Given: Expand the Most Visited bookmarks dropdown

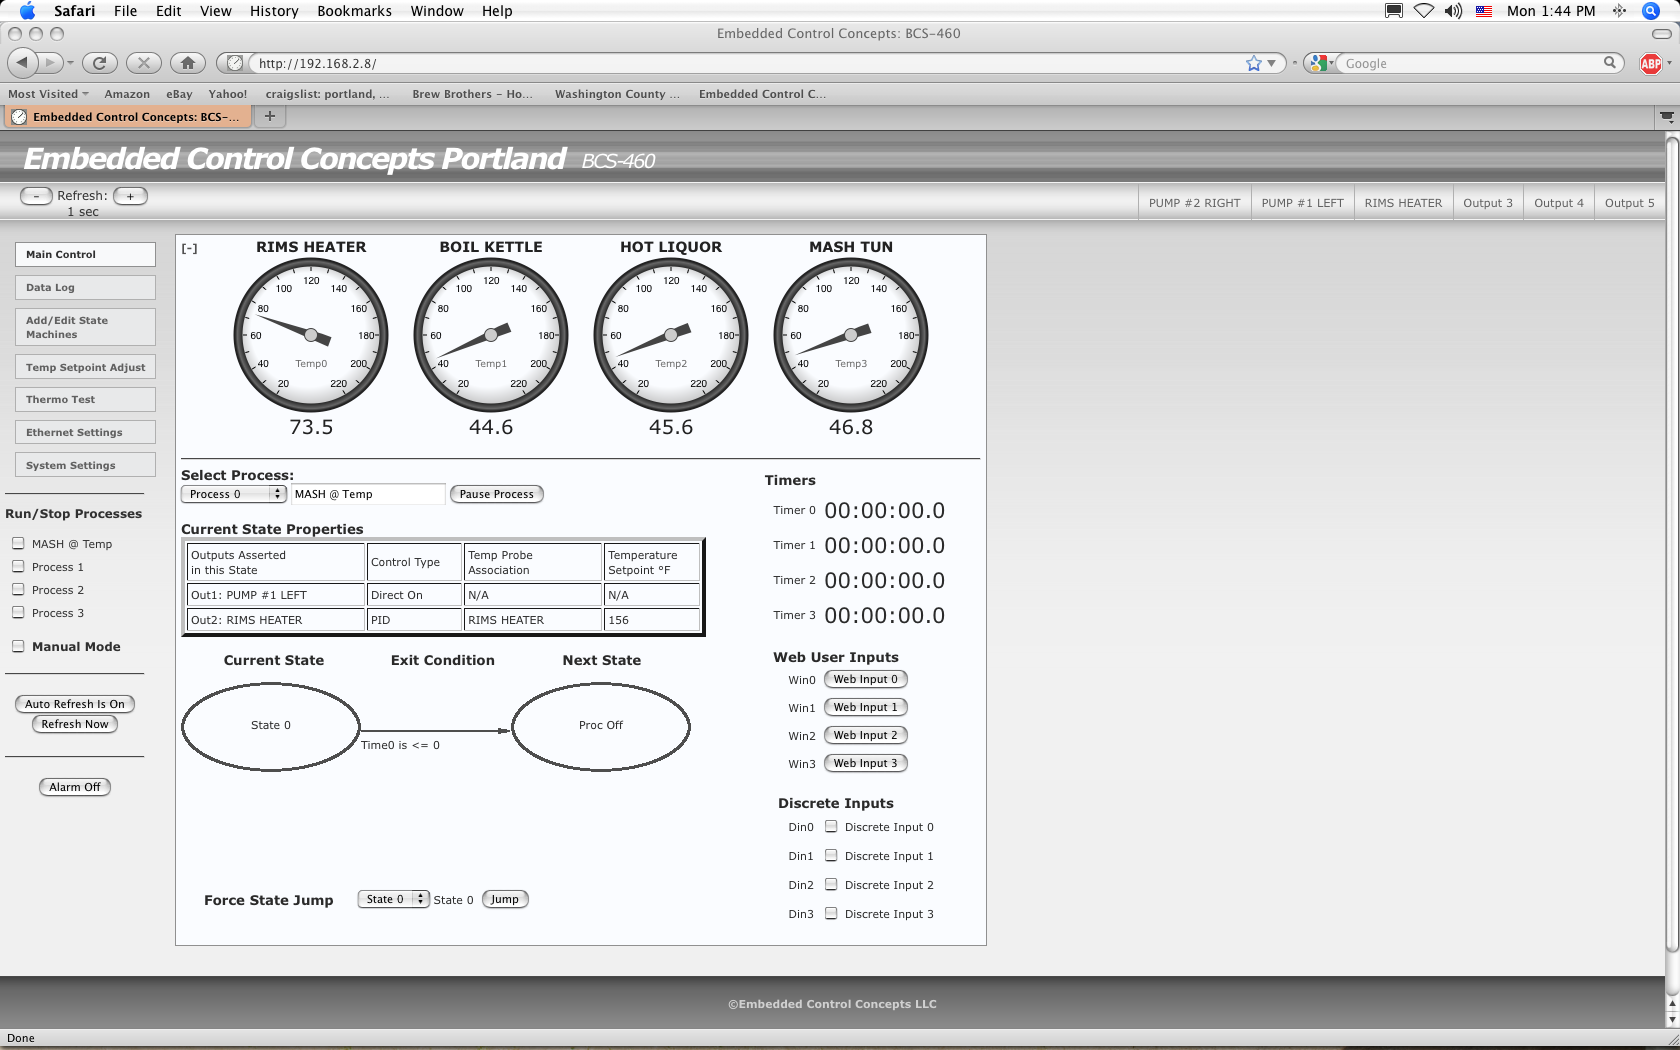Looking at the screenshot, I should pyautogui.click(x=48, y=94).
